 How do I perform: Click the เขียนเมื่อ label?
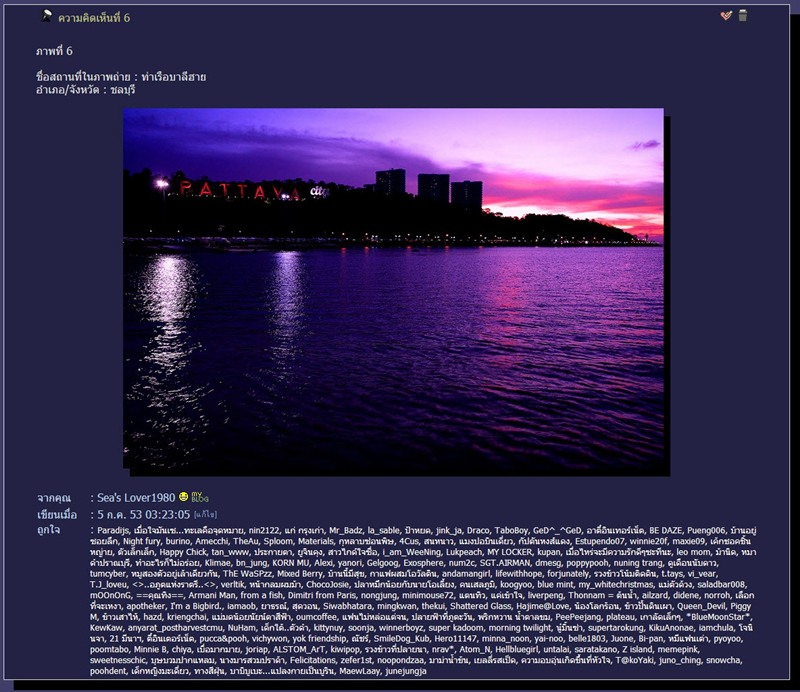[57, 514]
